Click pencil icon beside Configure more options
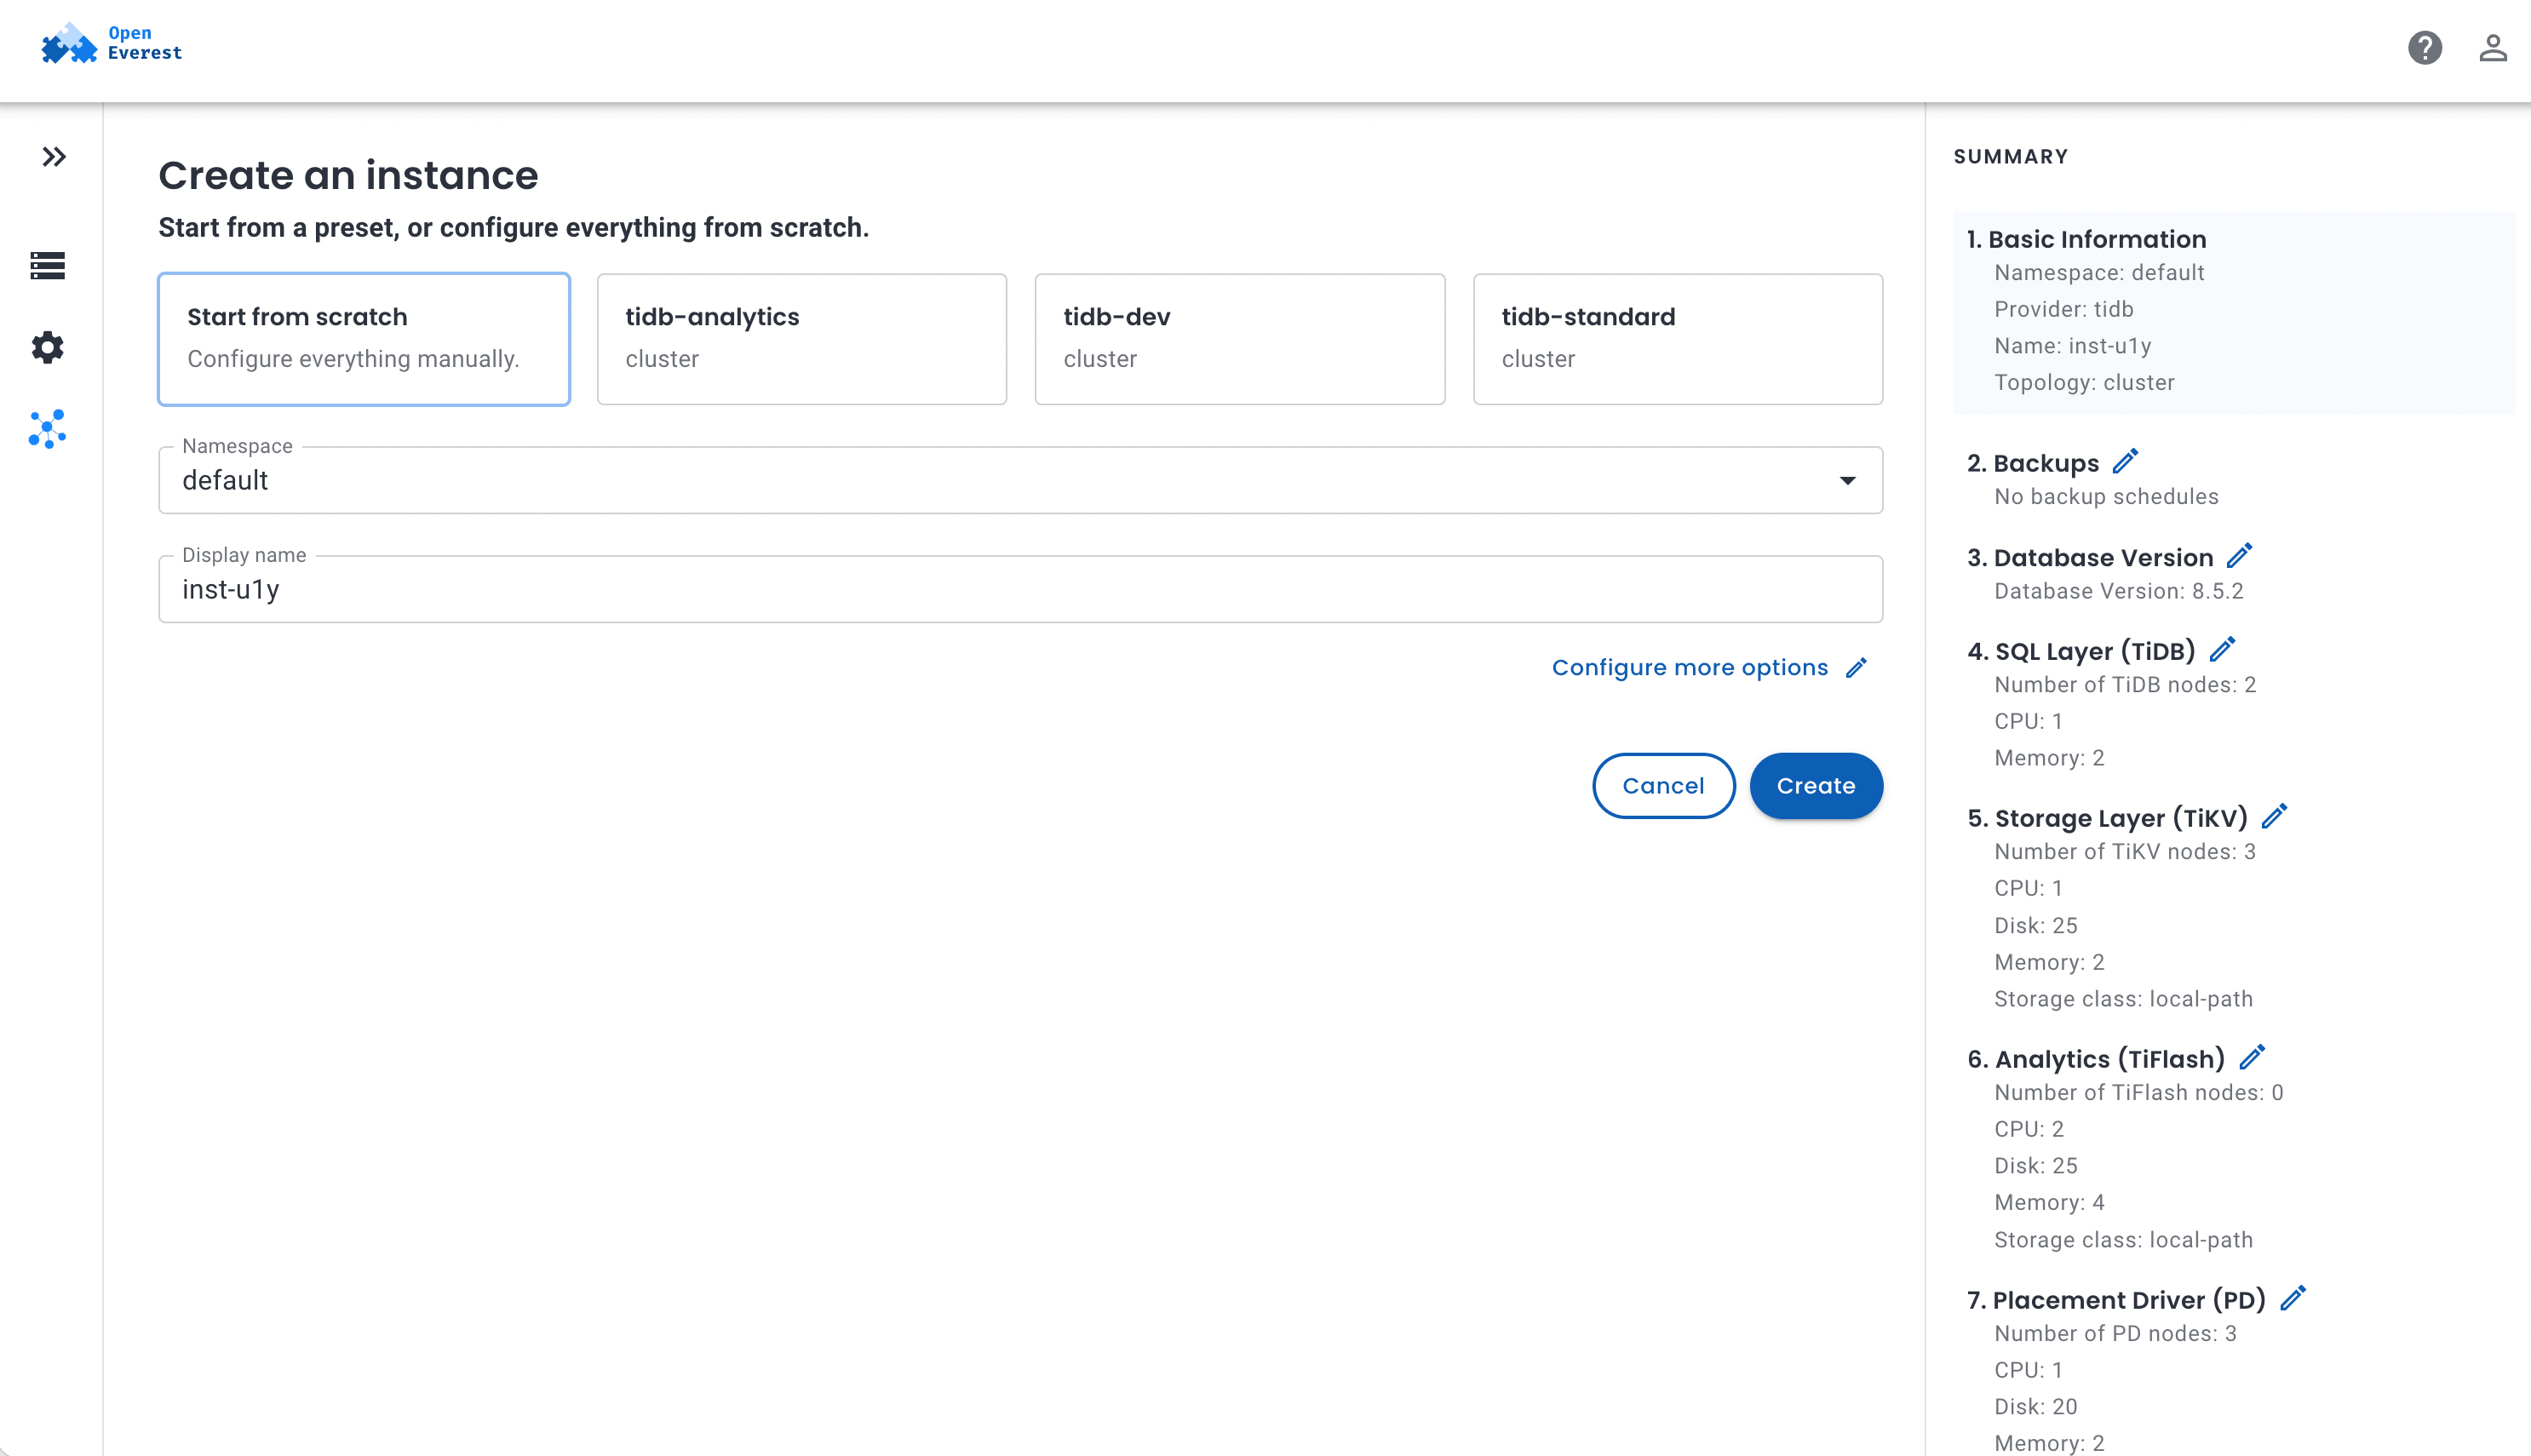Image resolution: width=2531 pixels, height=1456 pixels. 1856,668
